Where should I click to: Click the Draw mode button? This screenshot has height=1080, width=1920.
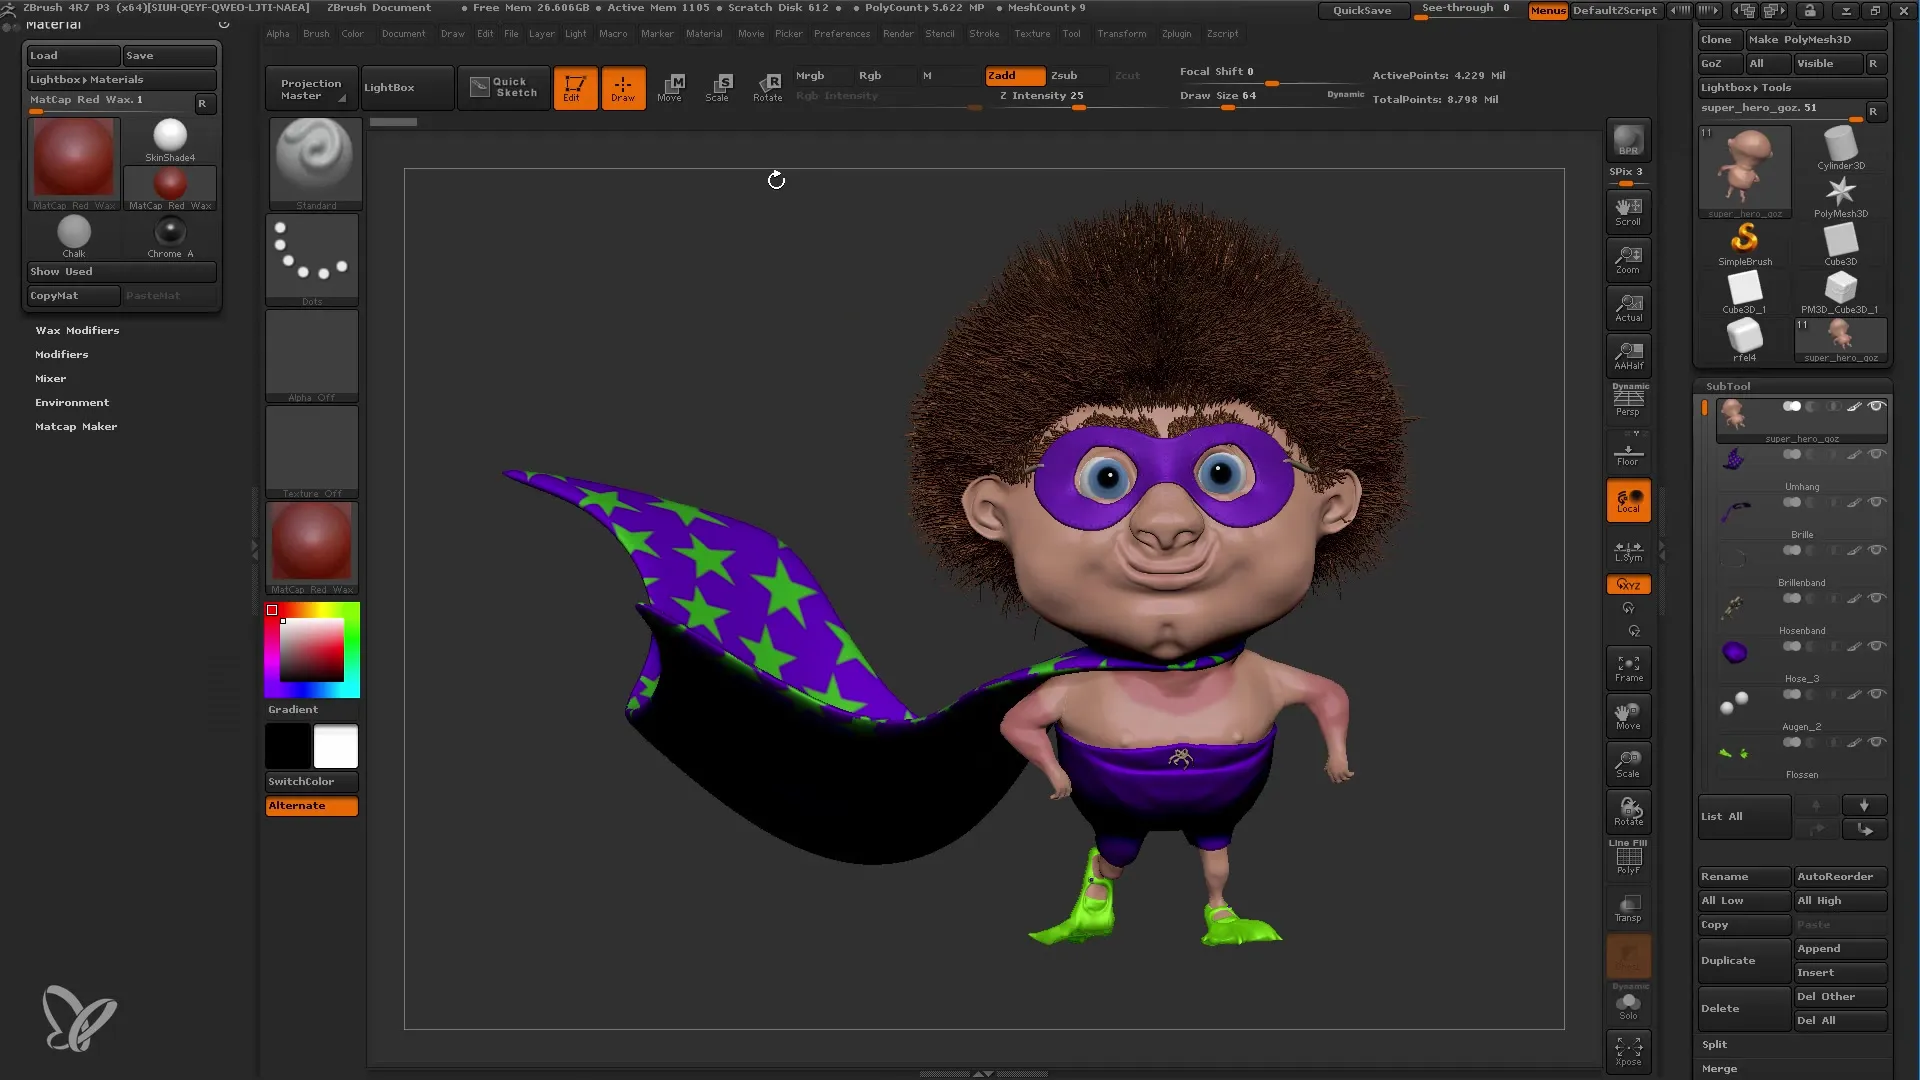(x=622, y=86)
